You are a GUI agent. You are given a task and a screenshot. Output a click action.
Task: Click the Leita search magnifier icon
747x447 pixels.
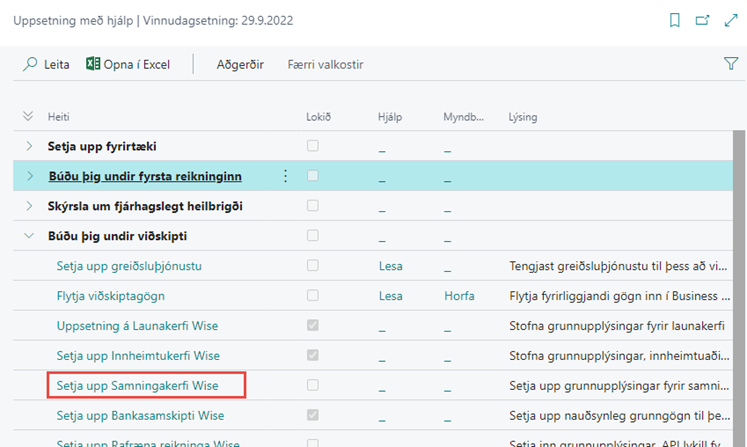[30, 64]
